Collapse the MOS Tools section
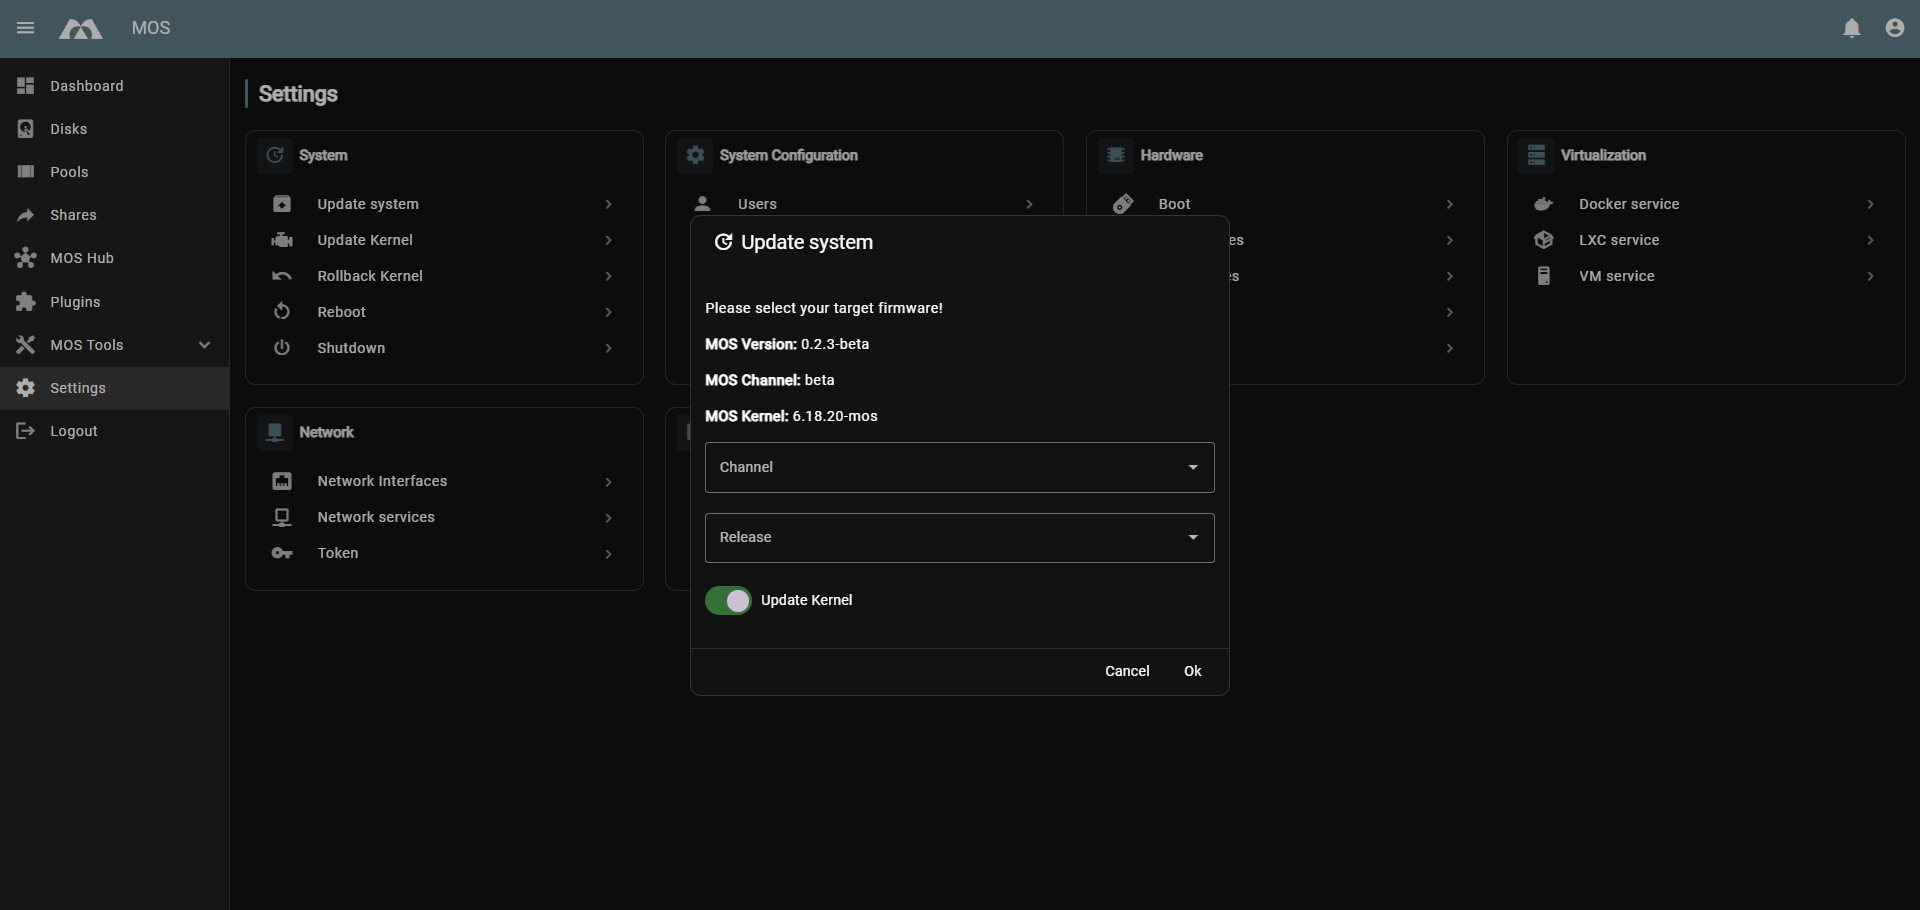 pos(204,345)
